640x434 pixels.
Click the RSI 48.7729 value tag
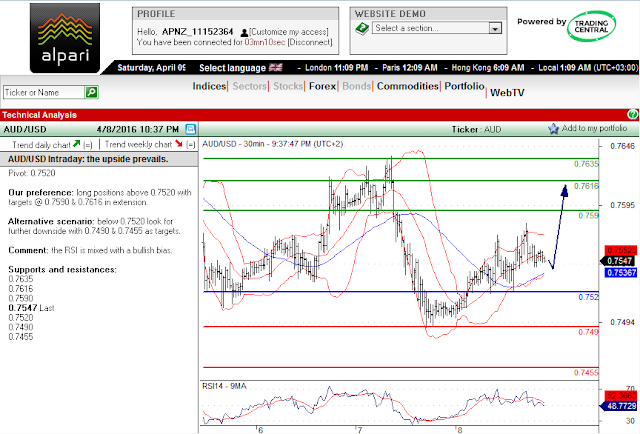(x=619, y=406)
